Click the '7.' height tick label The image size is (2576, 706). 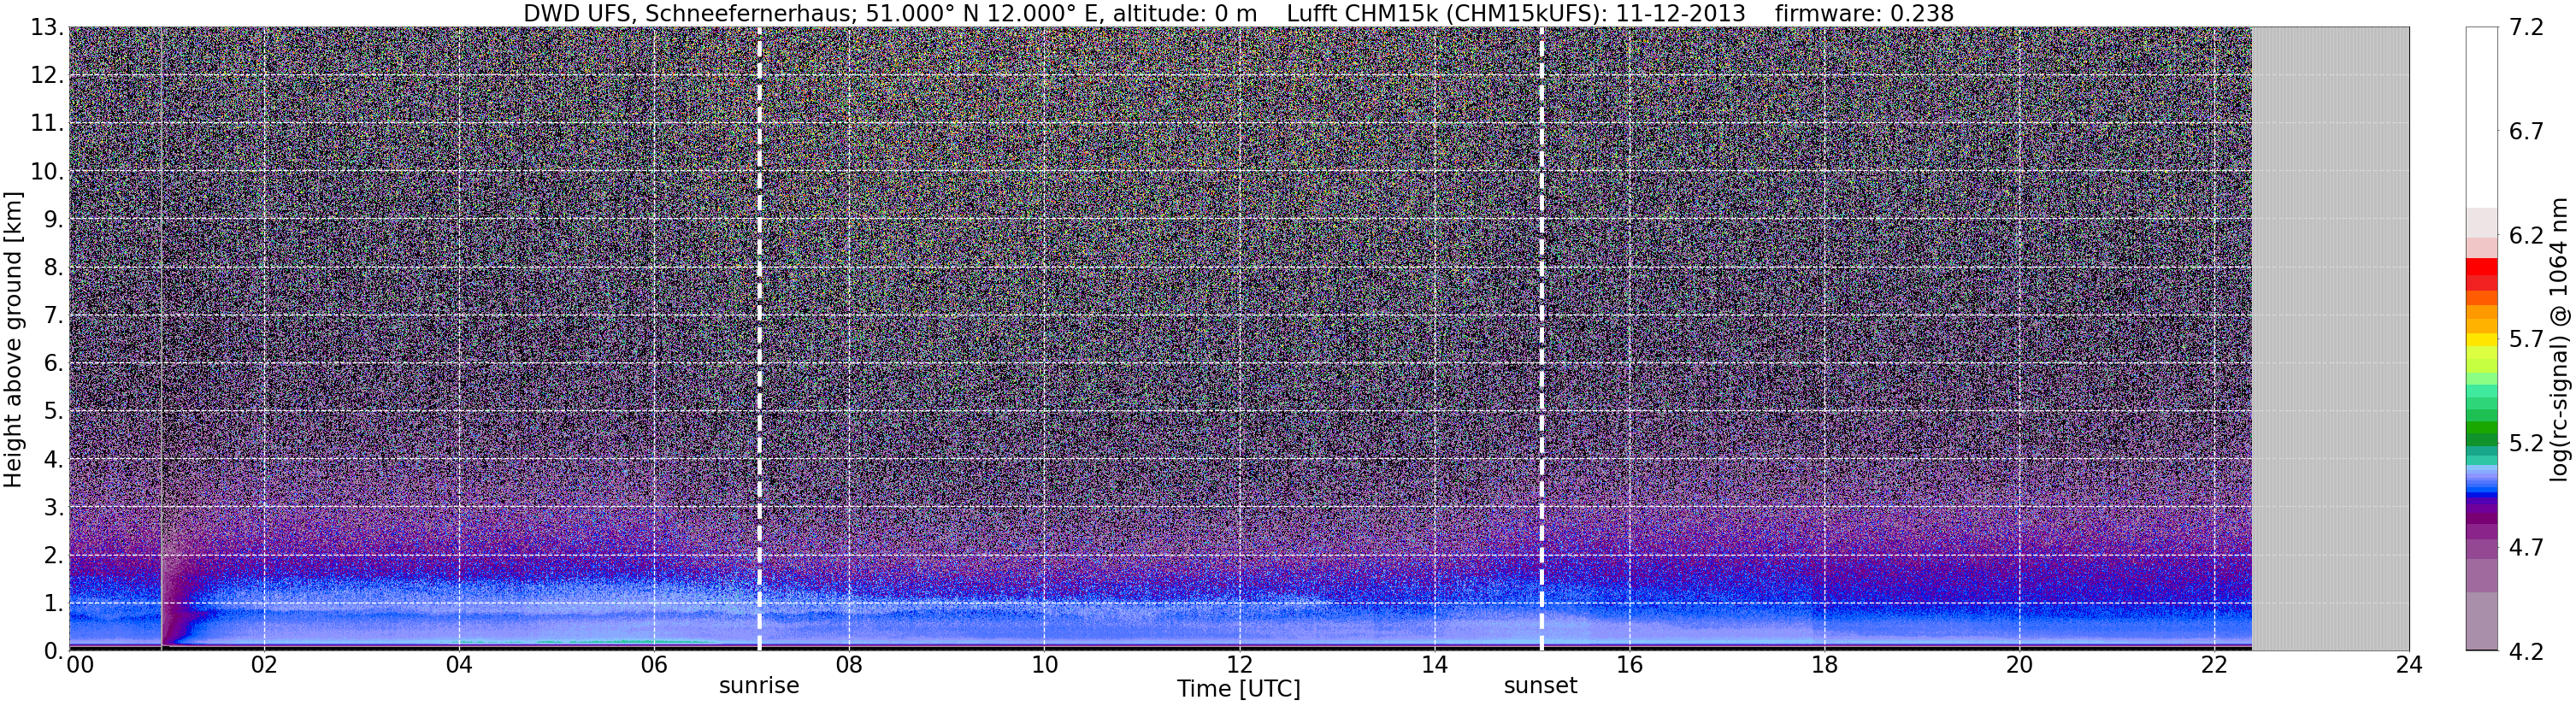pyautogui.click(x=54, y=316)
